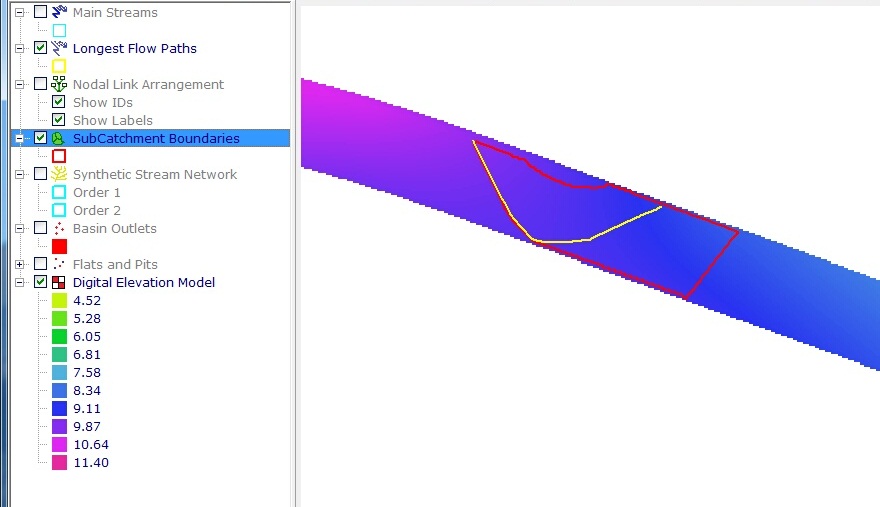Screen dimensions: 880x507
Task: Click the Flats and Pits icon
Action: (59, 264)
